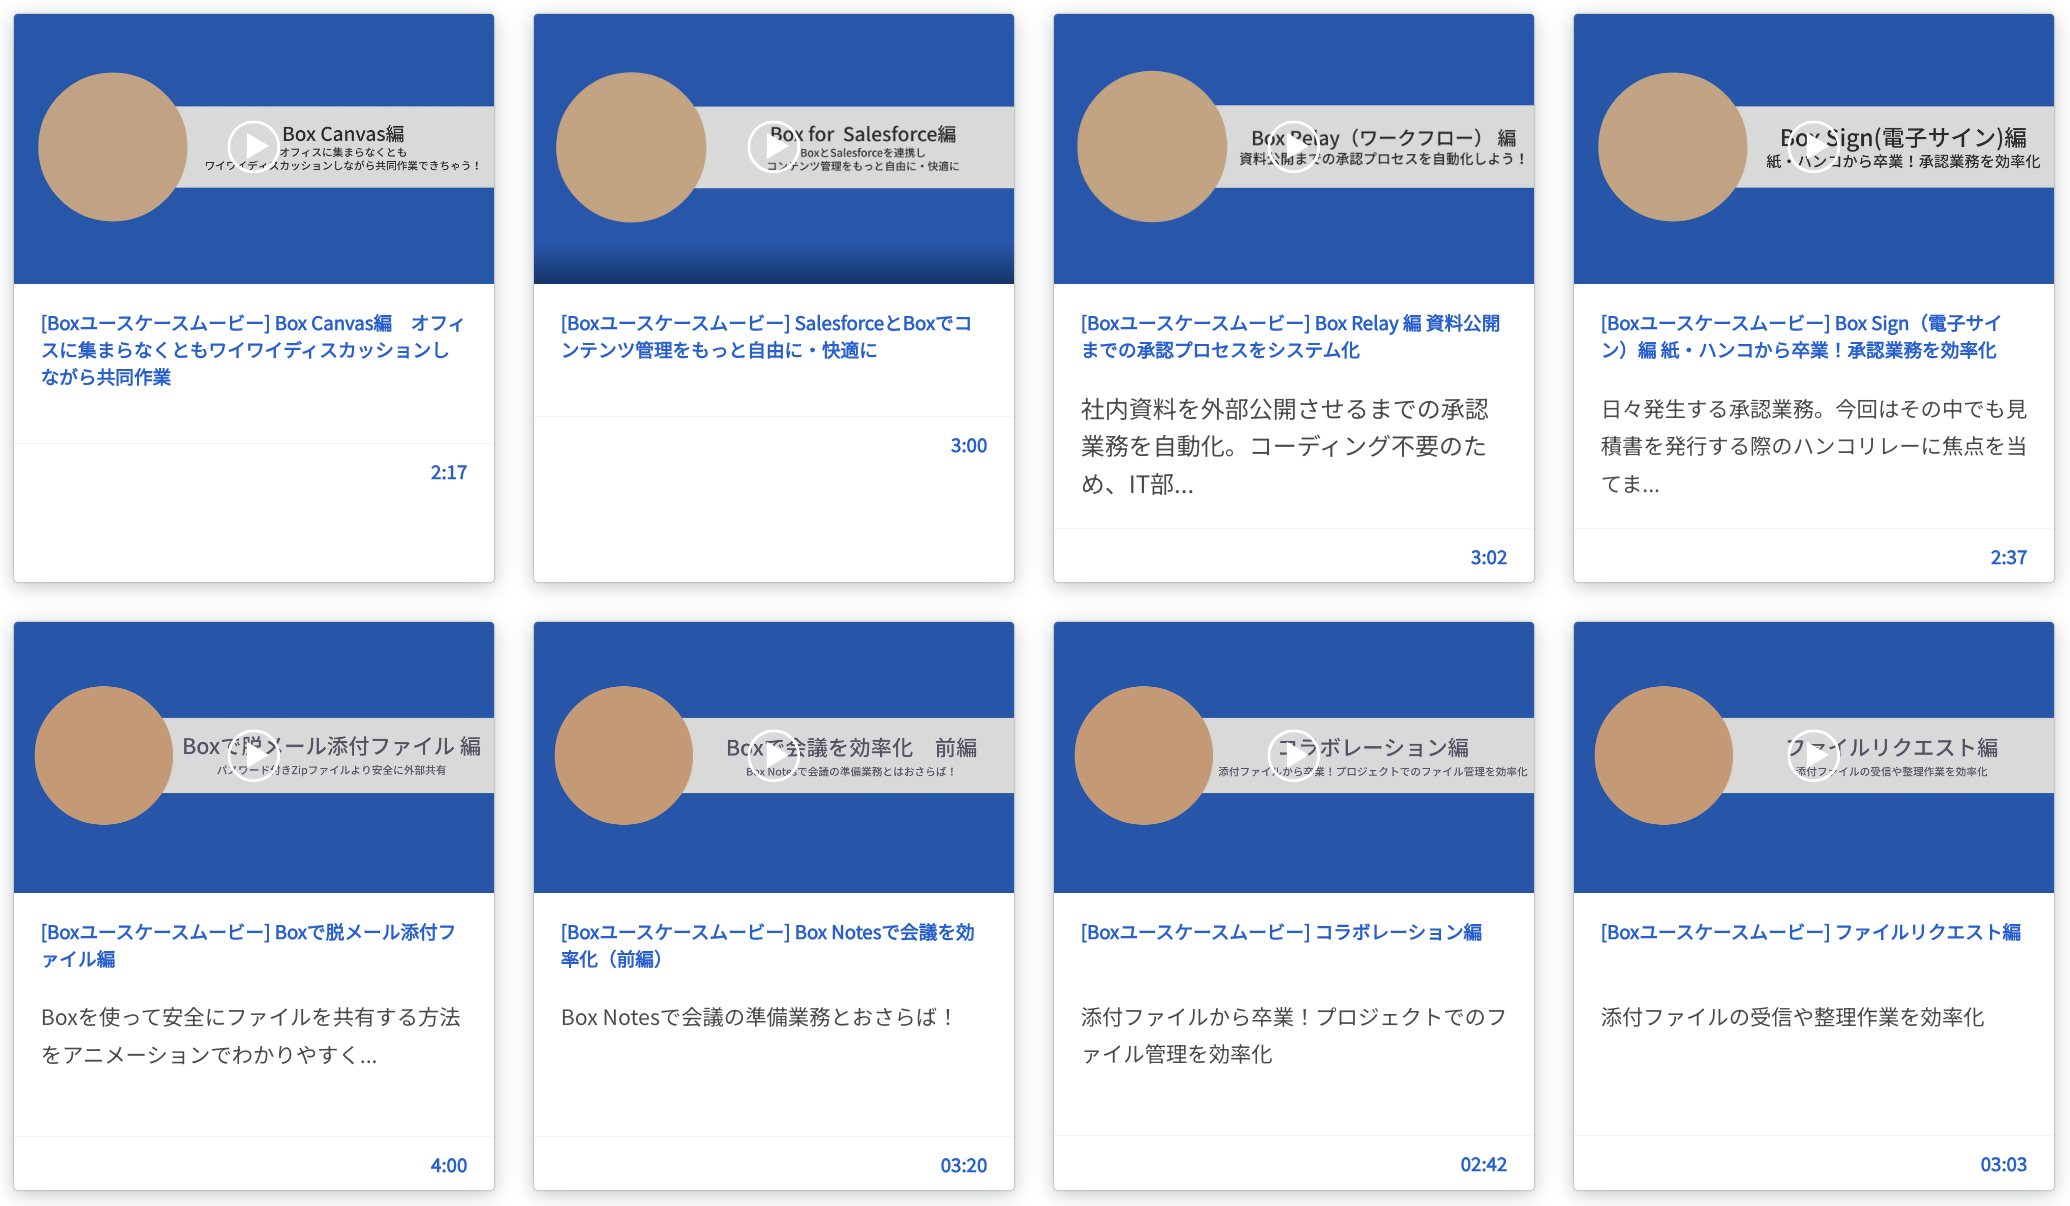
Task: Play the Box Relay workflow video
Action: click(x=1293, y=146)
